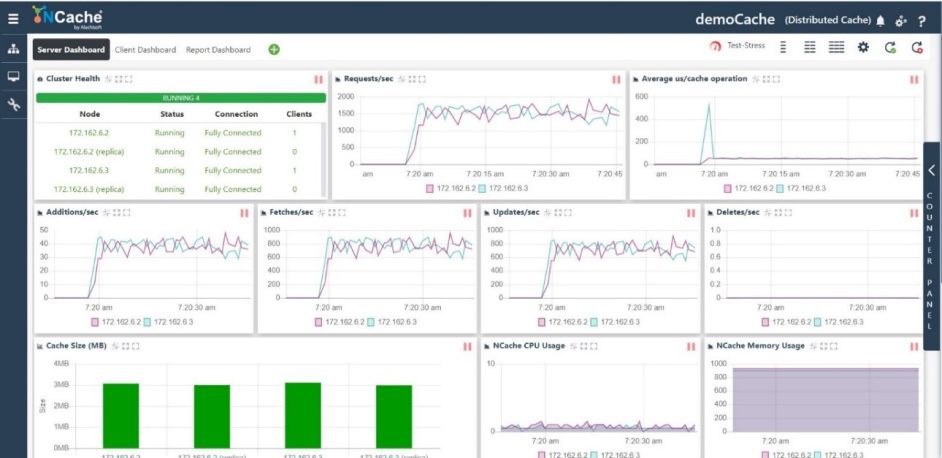
Task: Click third green bar in Cache Size chart
Action: [x=303, y=415]
